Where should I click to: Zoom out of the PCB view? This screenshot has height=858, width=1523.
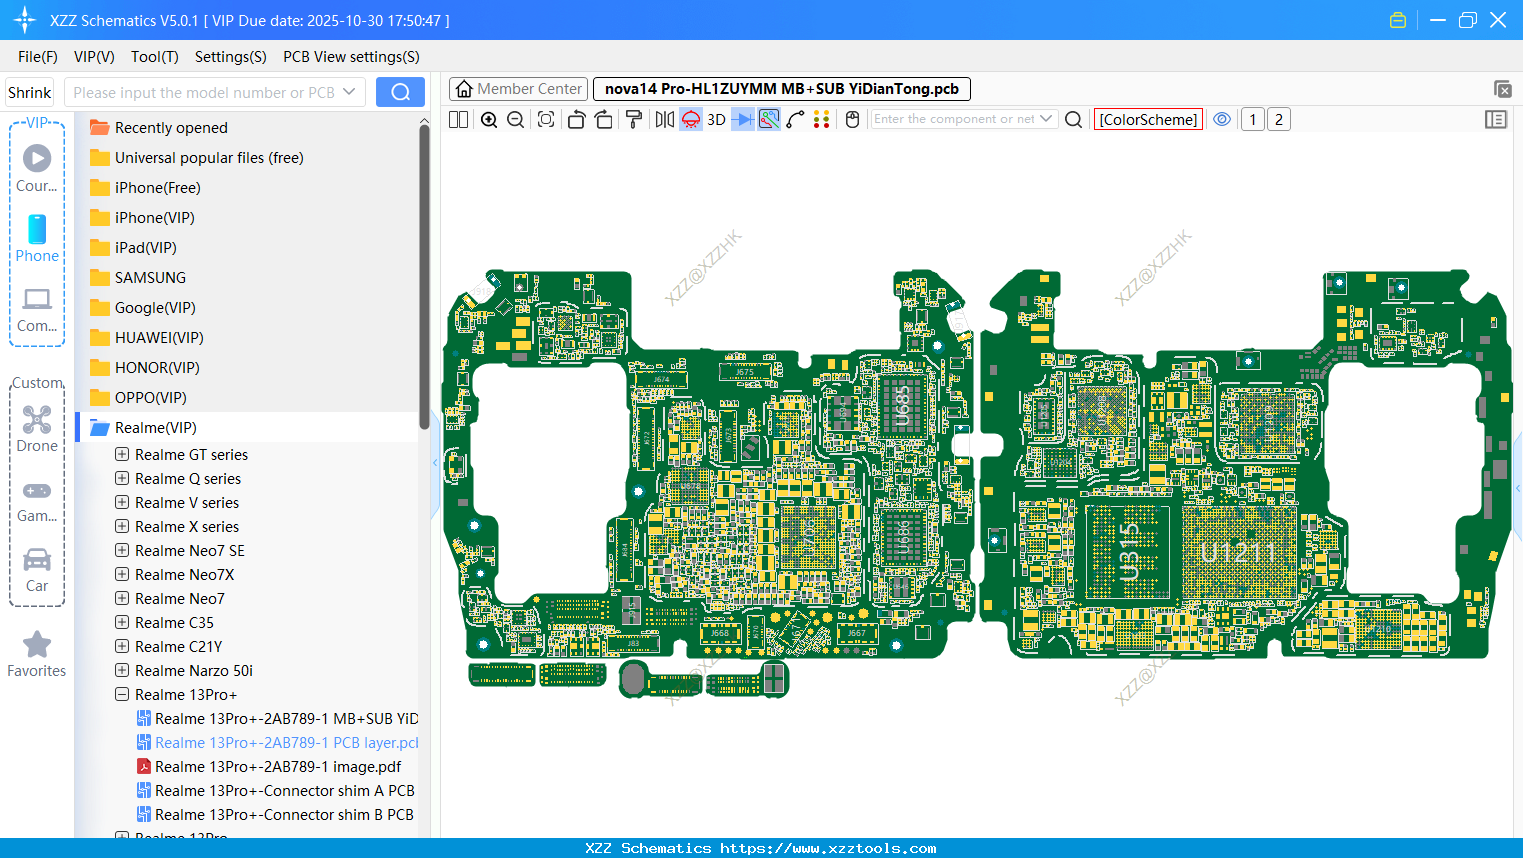pos(516,119)
